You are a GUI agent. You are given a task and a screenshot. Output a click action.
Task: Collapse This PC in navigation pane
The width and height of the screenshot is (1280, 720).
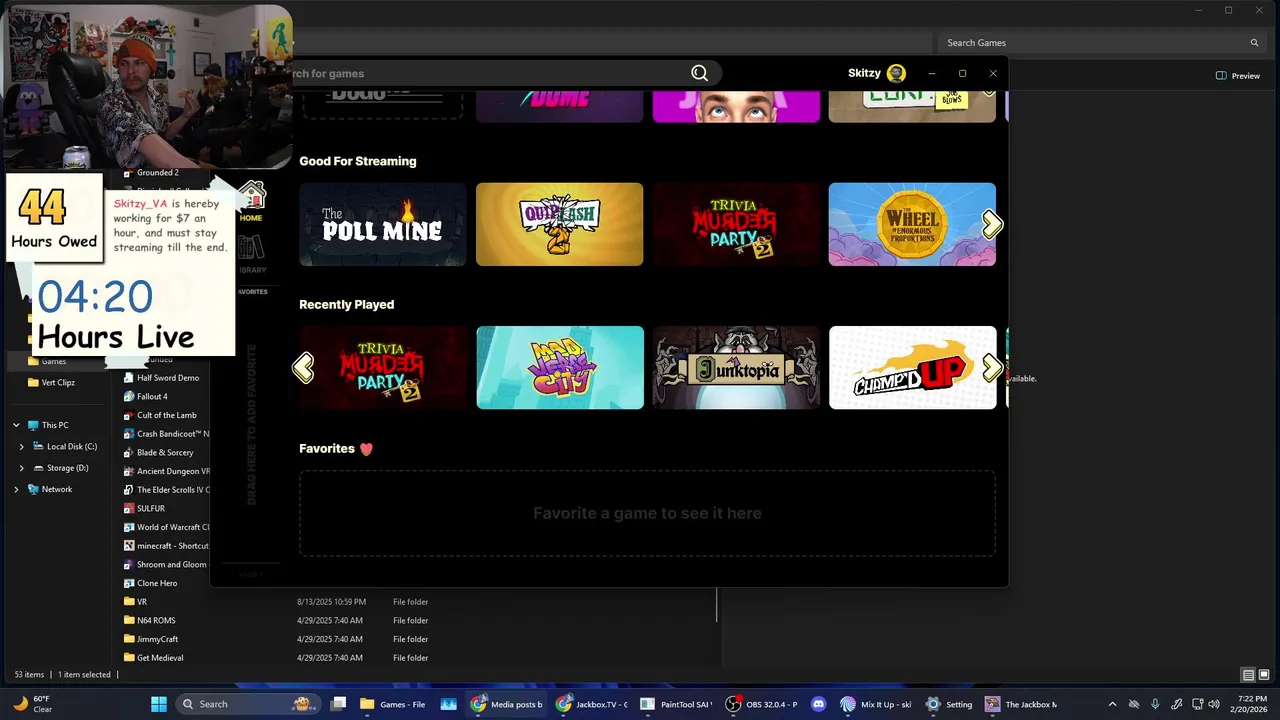pos(16,425)
